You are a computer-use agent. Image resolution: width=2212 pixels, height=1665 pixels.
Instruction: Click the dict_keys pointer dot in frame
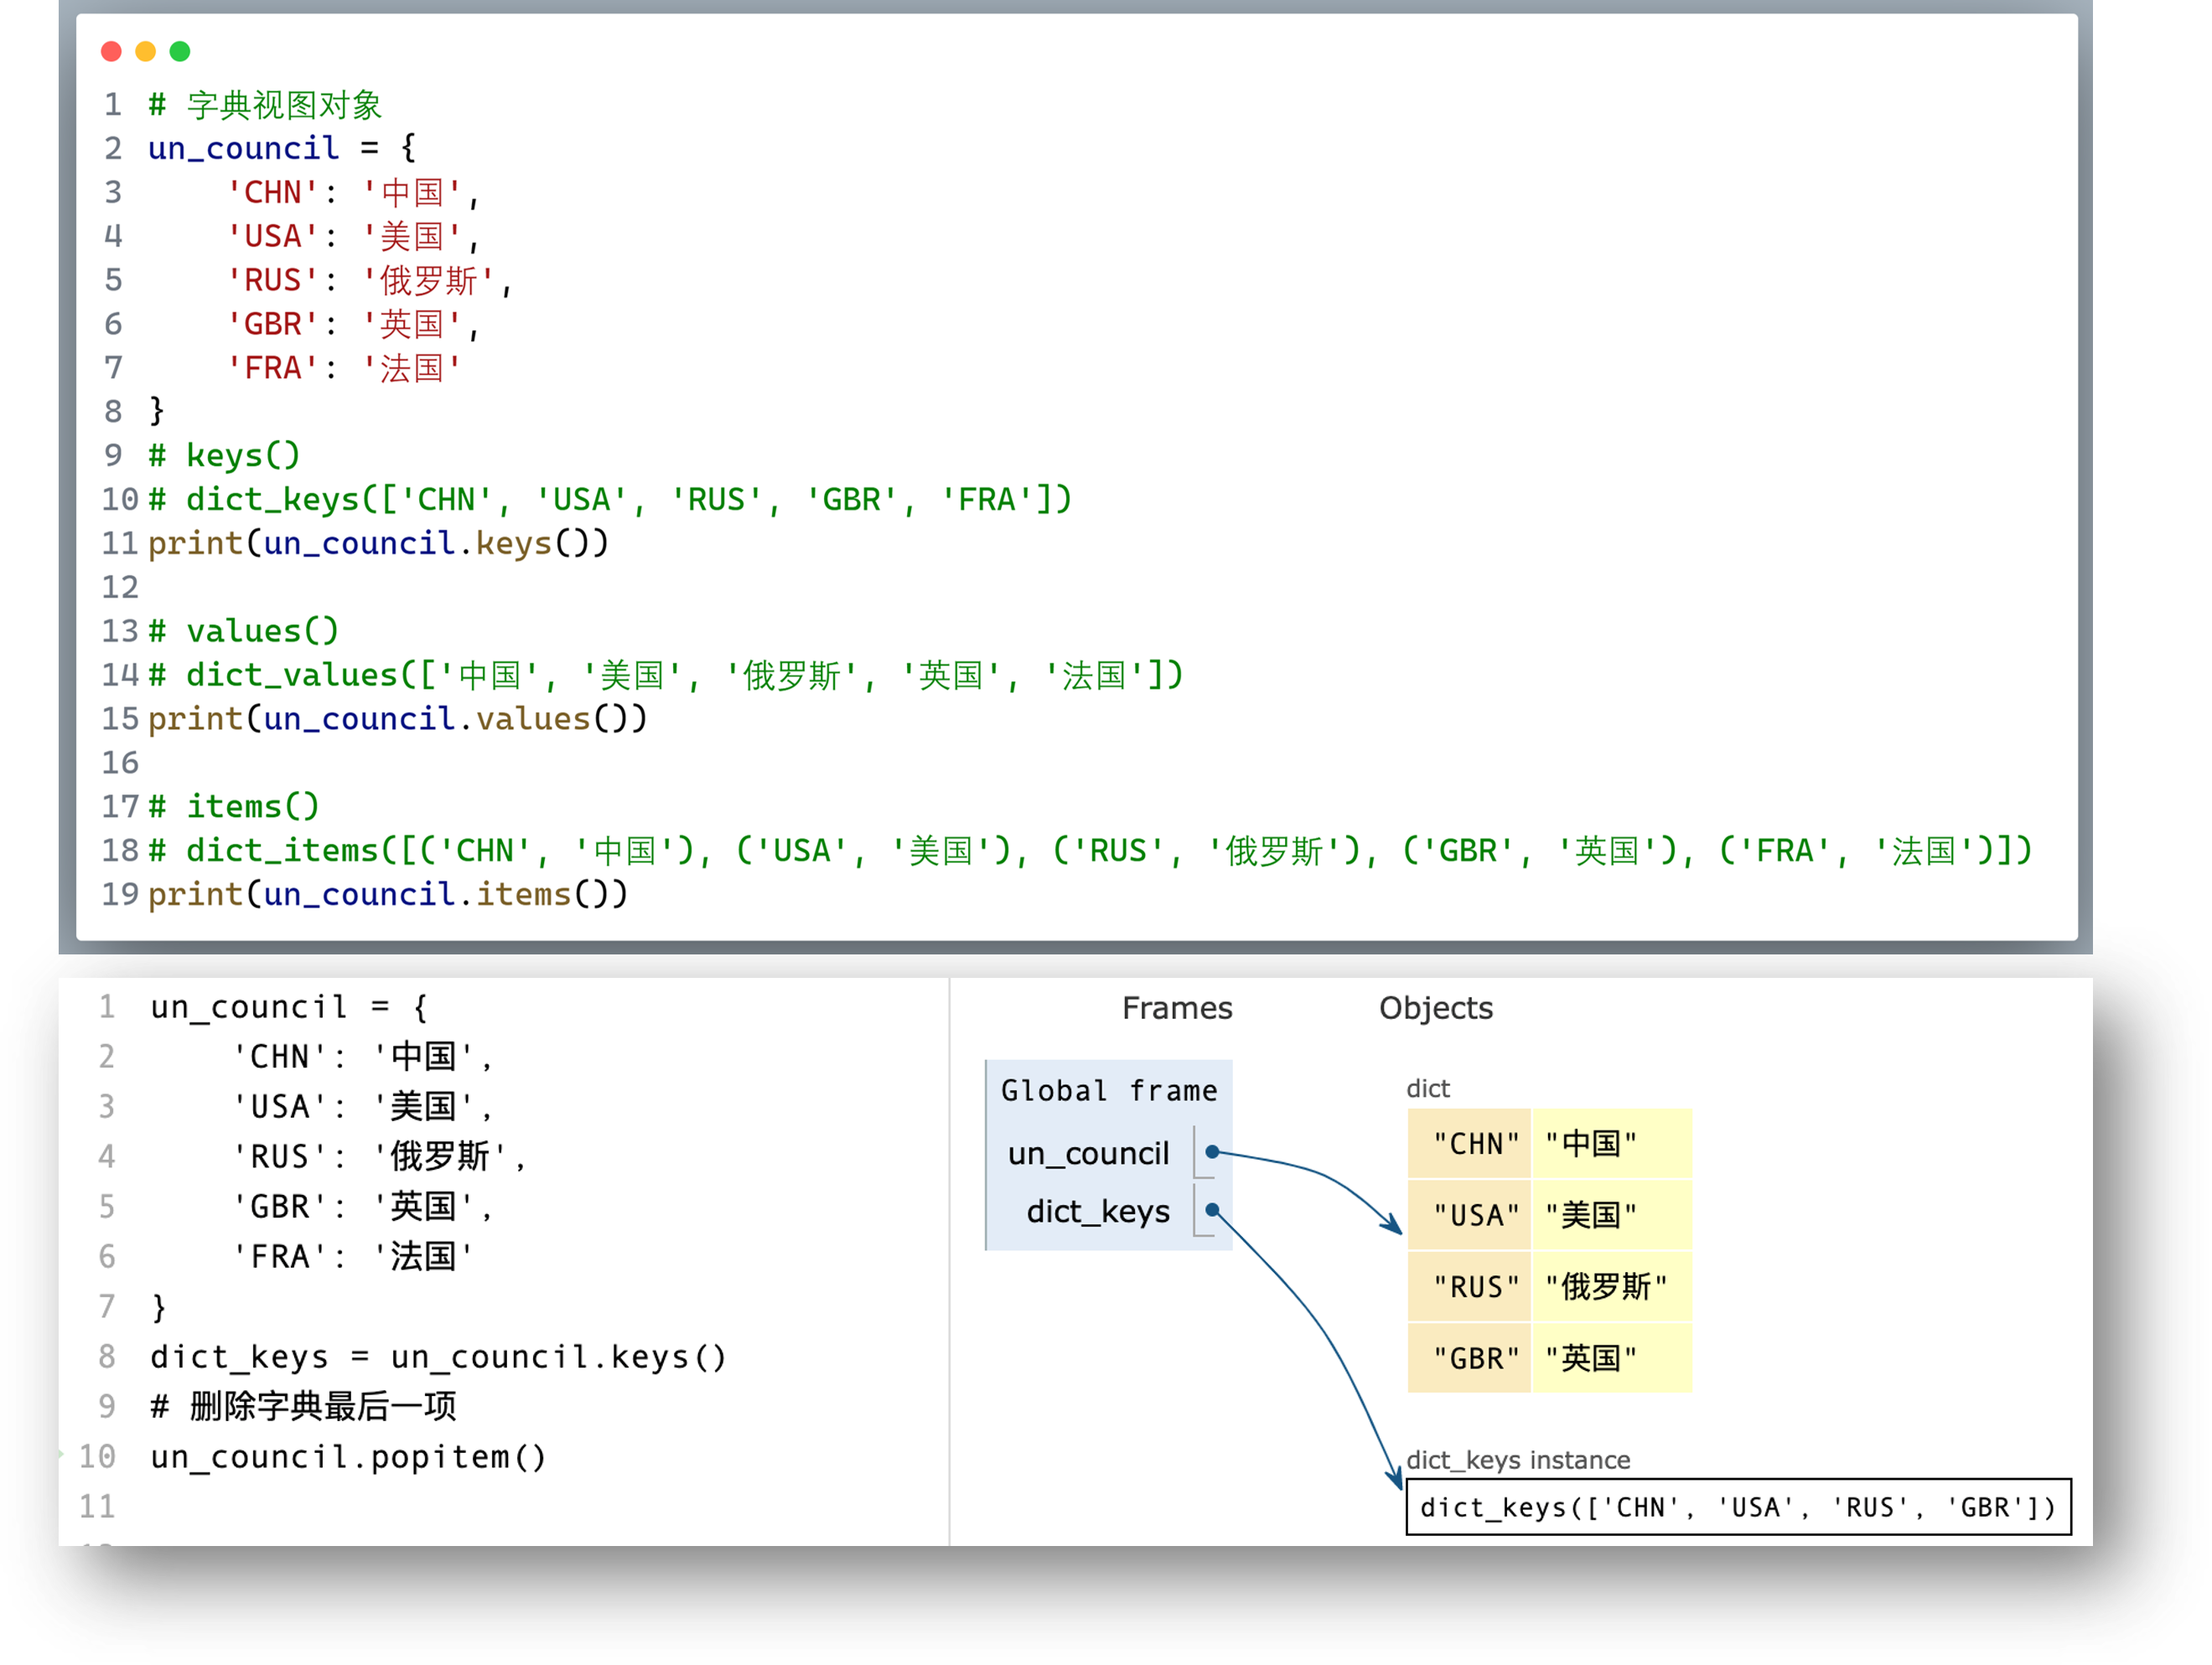[x=1211, y=1210]
